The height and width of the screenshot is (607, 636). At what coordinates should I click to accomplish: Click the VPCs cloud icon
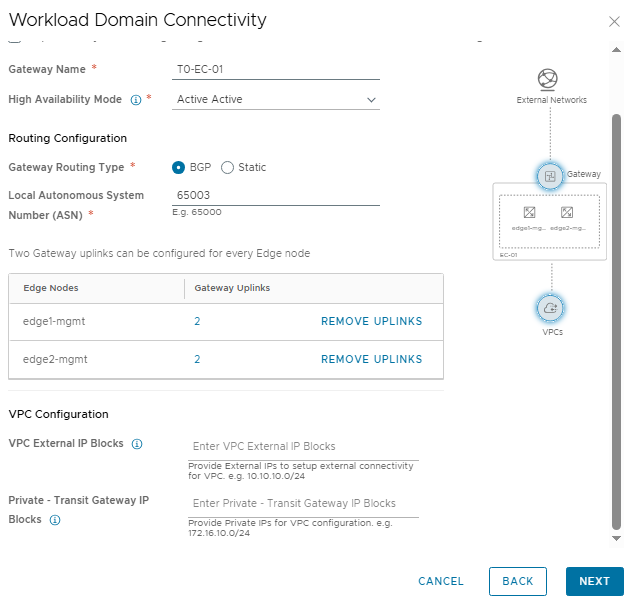click(x=550, y=308)
